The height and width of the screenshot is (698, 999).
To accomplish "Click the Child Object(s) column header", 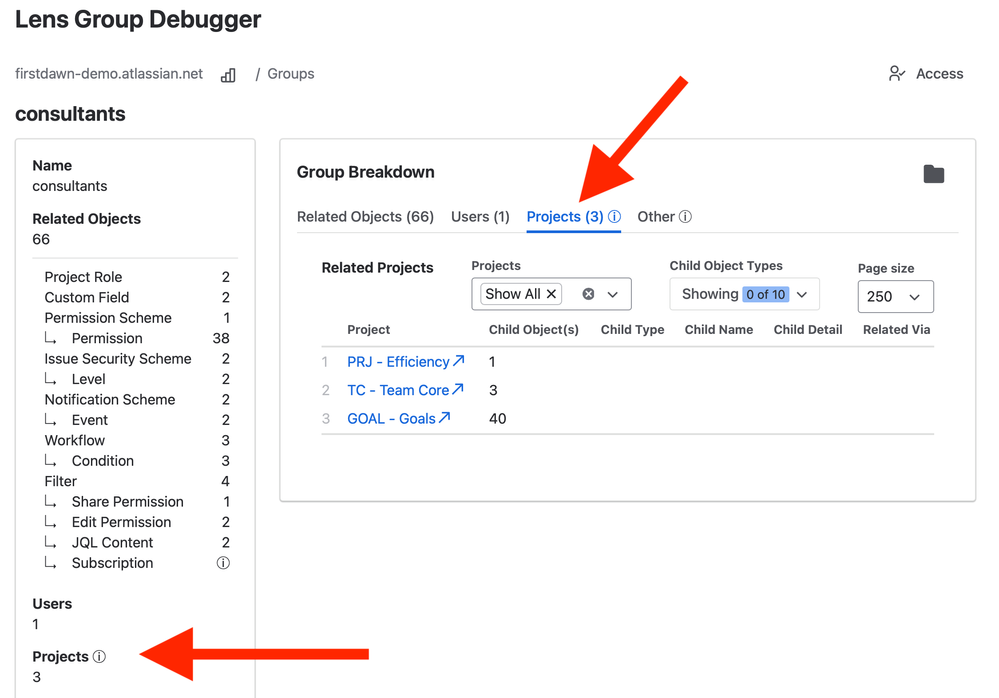I will coord(534,330).
